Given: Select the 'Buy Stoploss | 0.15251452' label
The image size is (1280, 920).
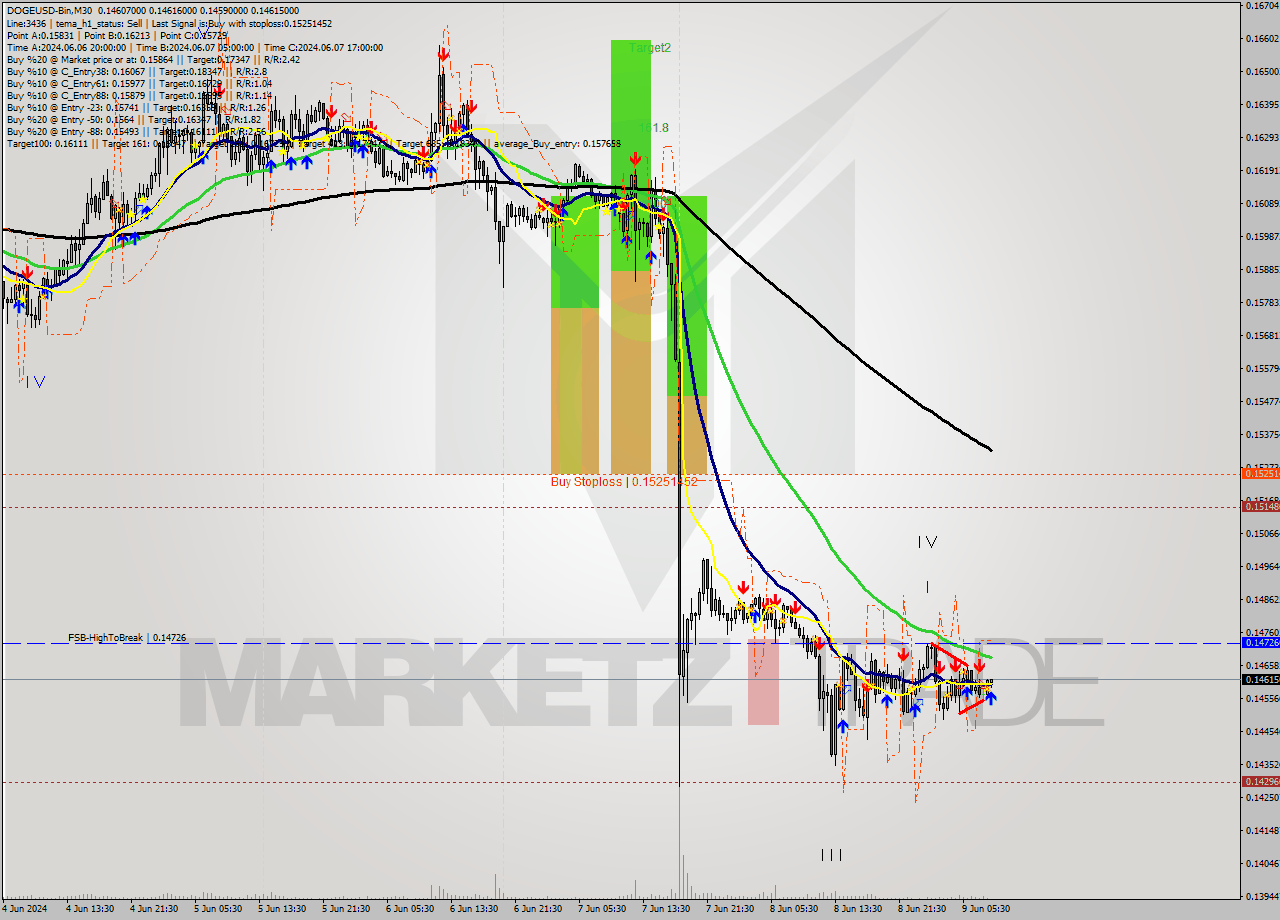Looking at the screenshot, I should (x=624, y=481).
